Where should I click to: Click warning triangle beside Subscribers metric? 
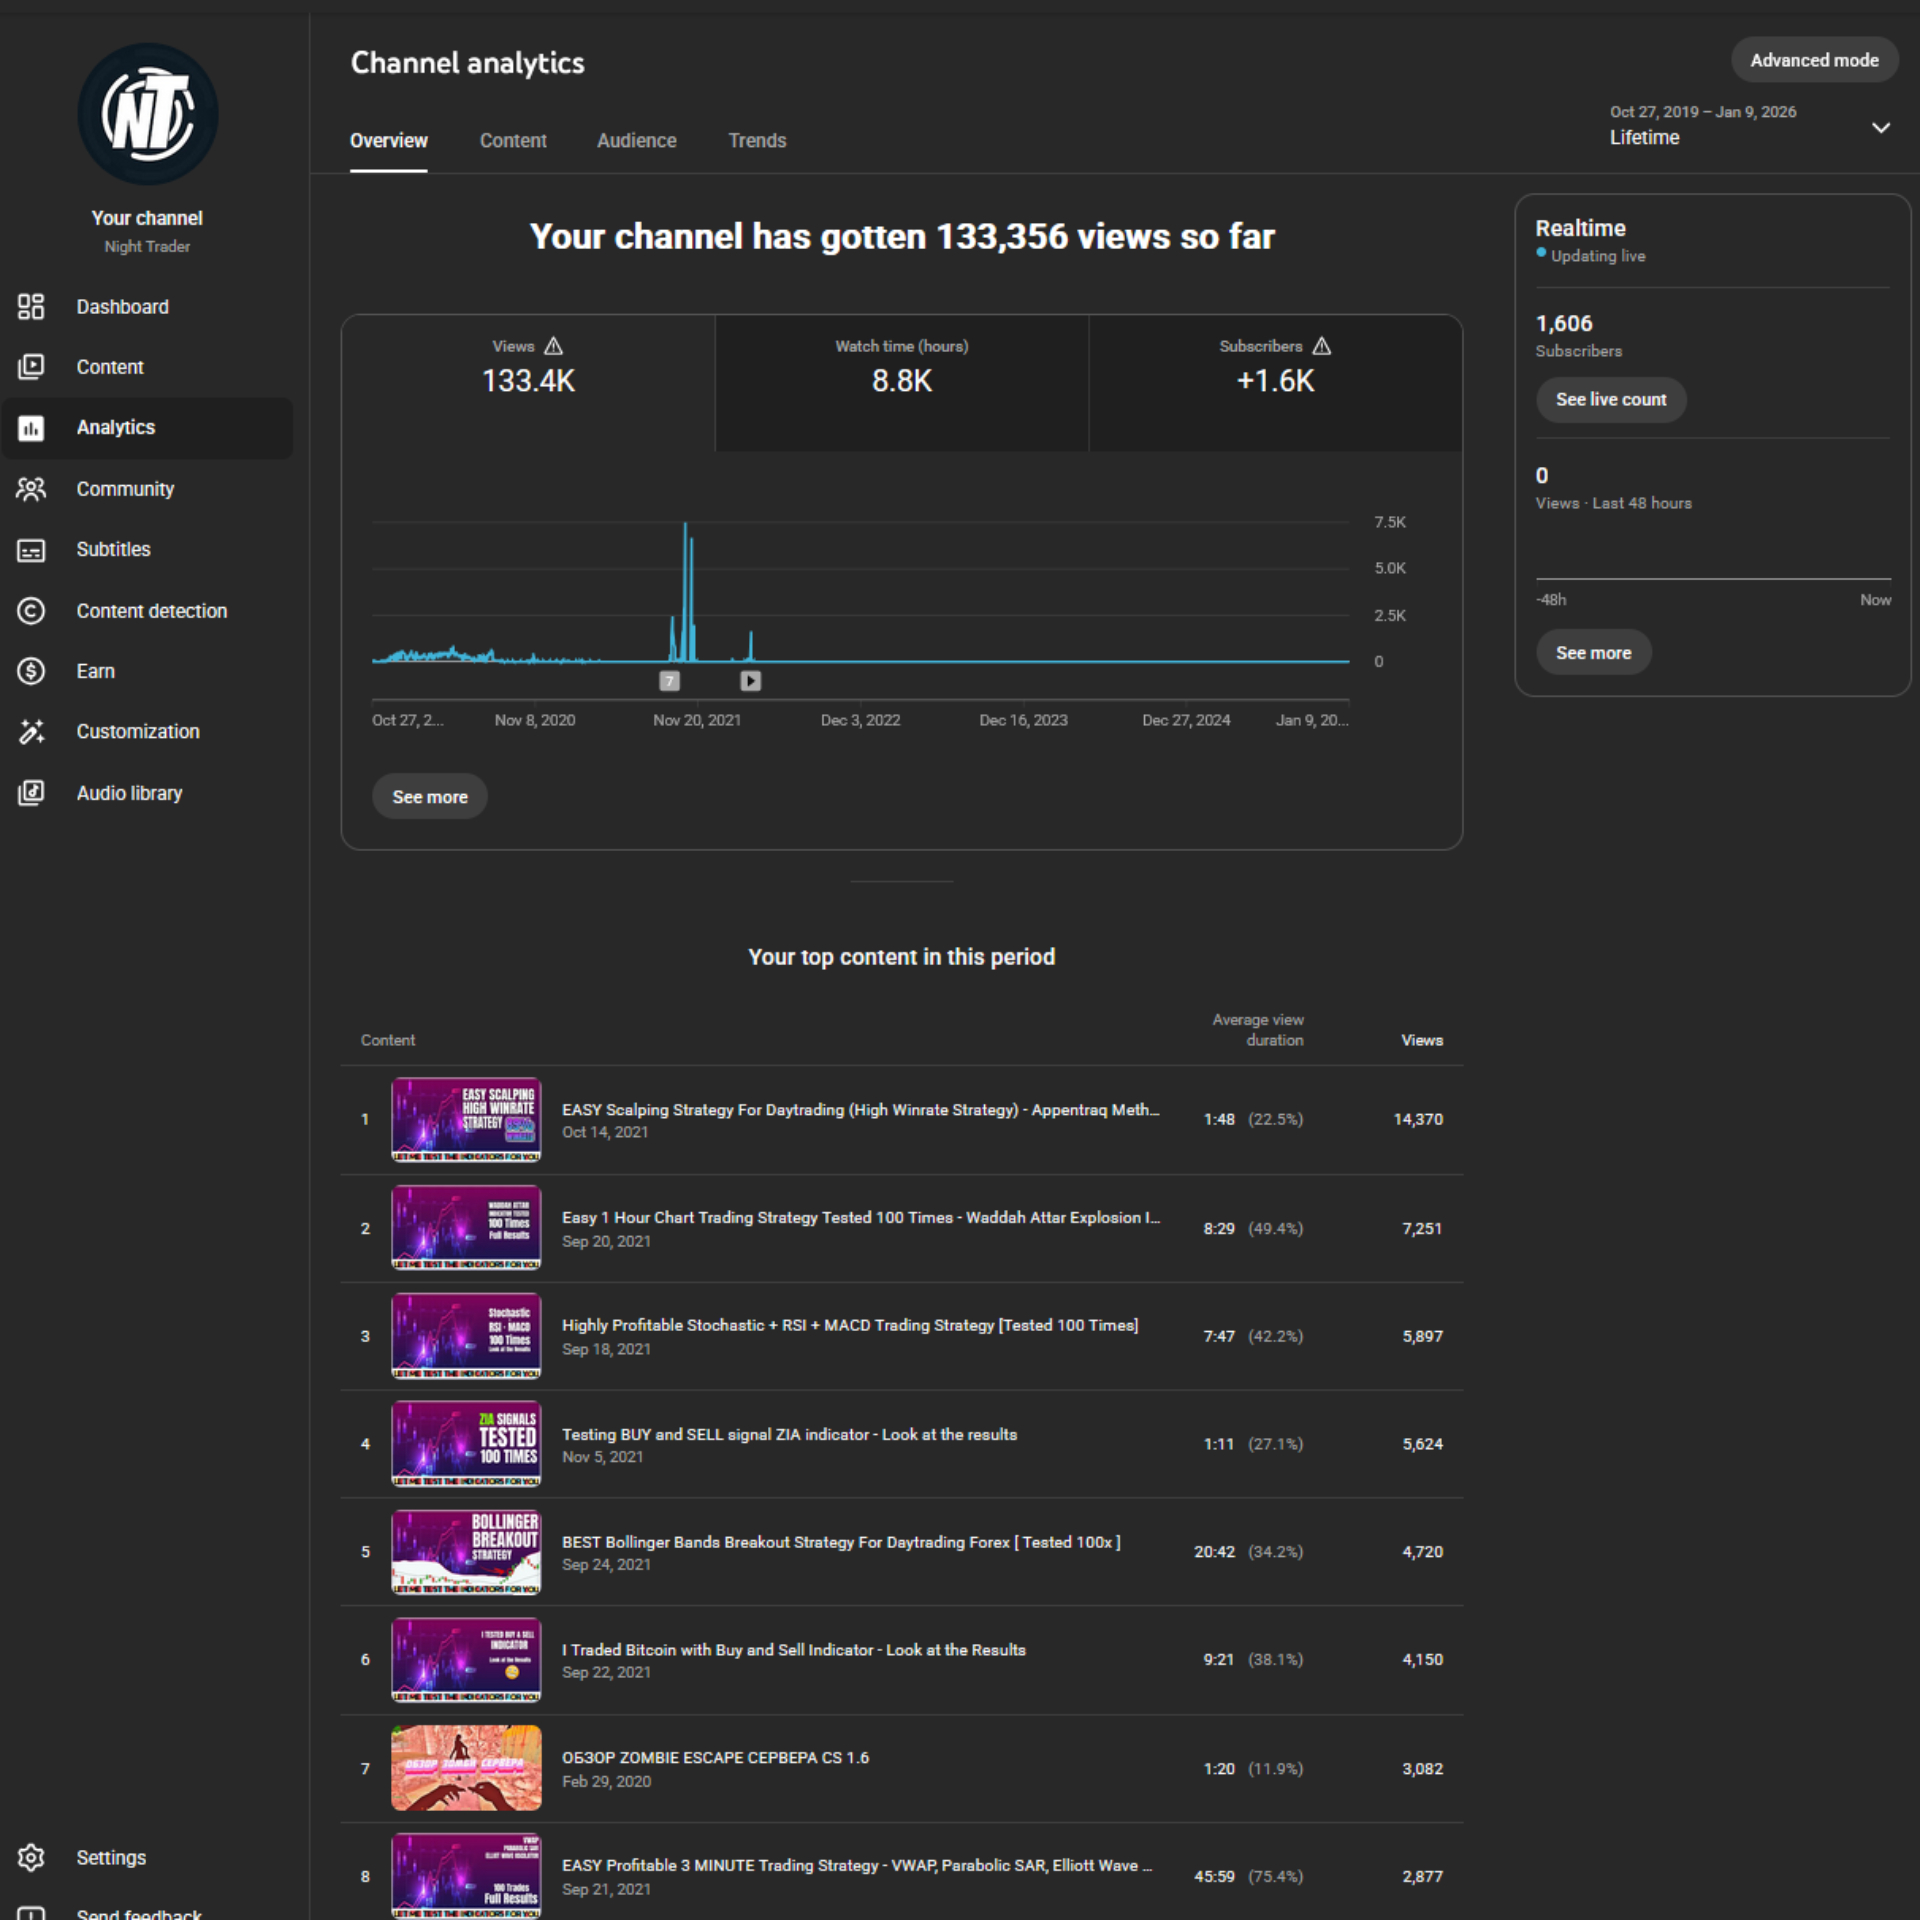point(1322,346)
